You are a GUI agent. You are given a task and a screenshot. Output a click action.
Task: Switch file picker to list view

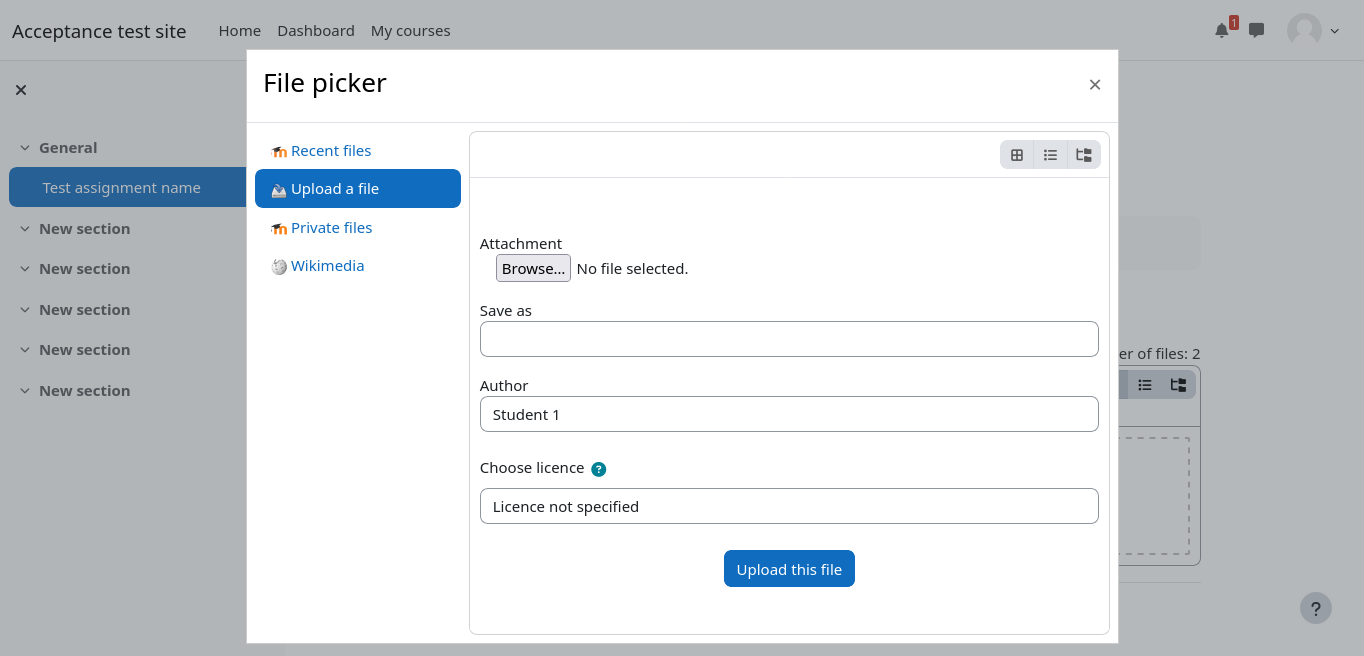pyautogui.click(x=1050, y=155)
